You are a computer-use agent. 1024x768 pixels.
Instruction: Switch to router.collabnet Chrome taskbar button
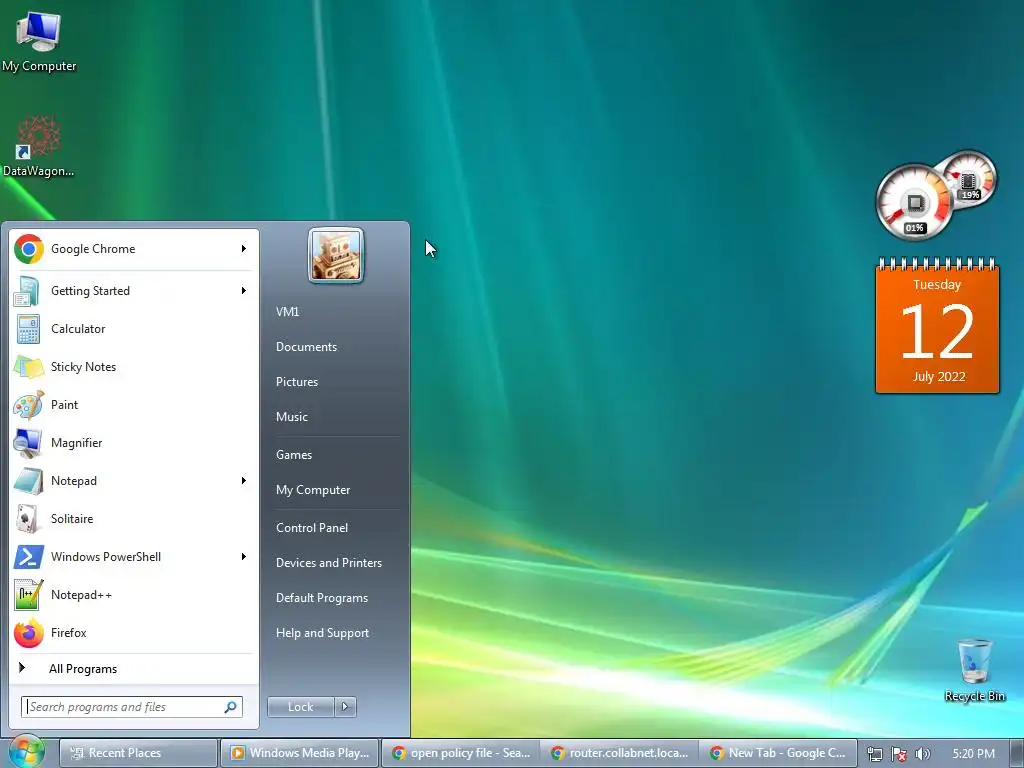click(x=619, y=753)
